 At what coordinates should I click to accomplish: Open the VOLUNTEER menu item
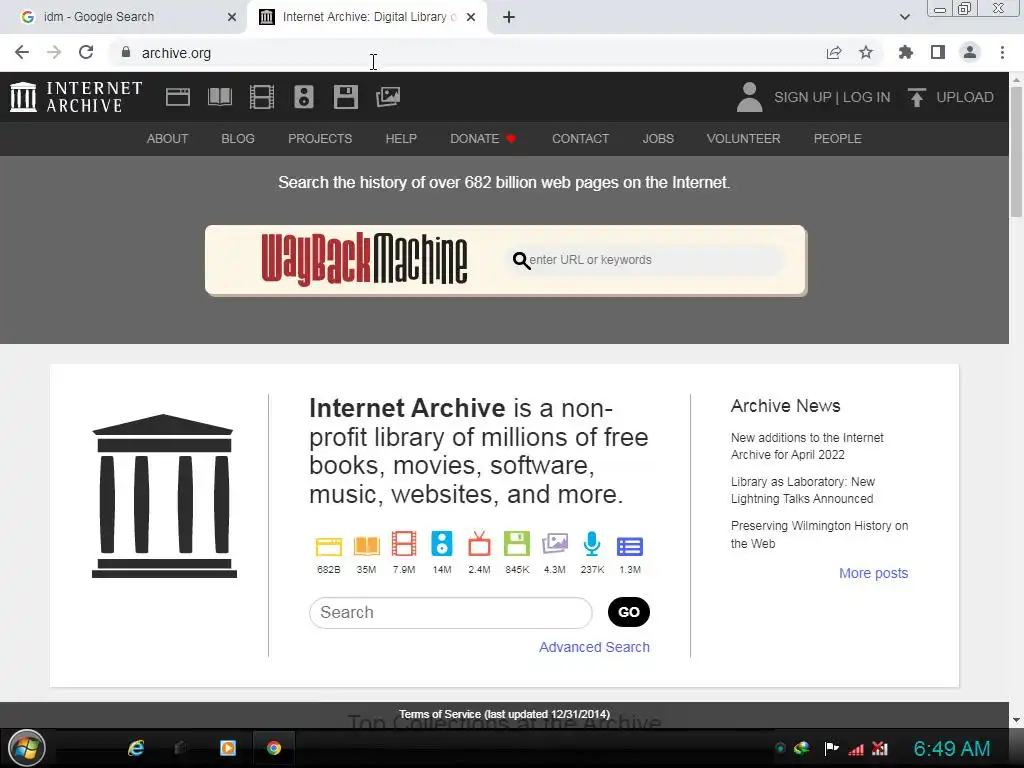743,138
